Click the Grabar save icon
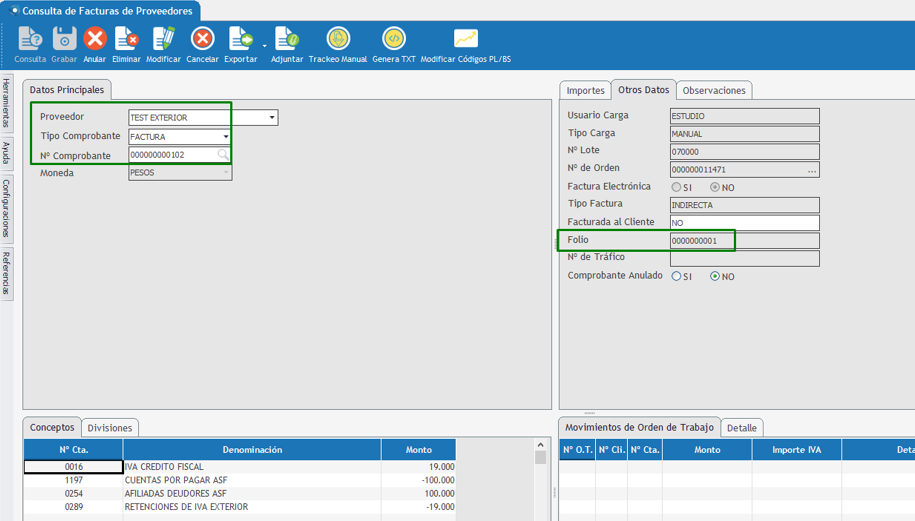 (64, 40)
